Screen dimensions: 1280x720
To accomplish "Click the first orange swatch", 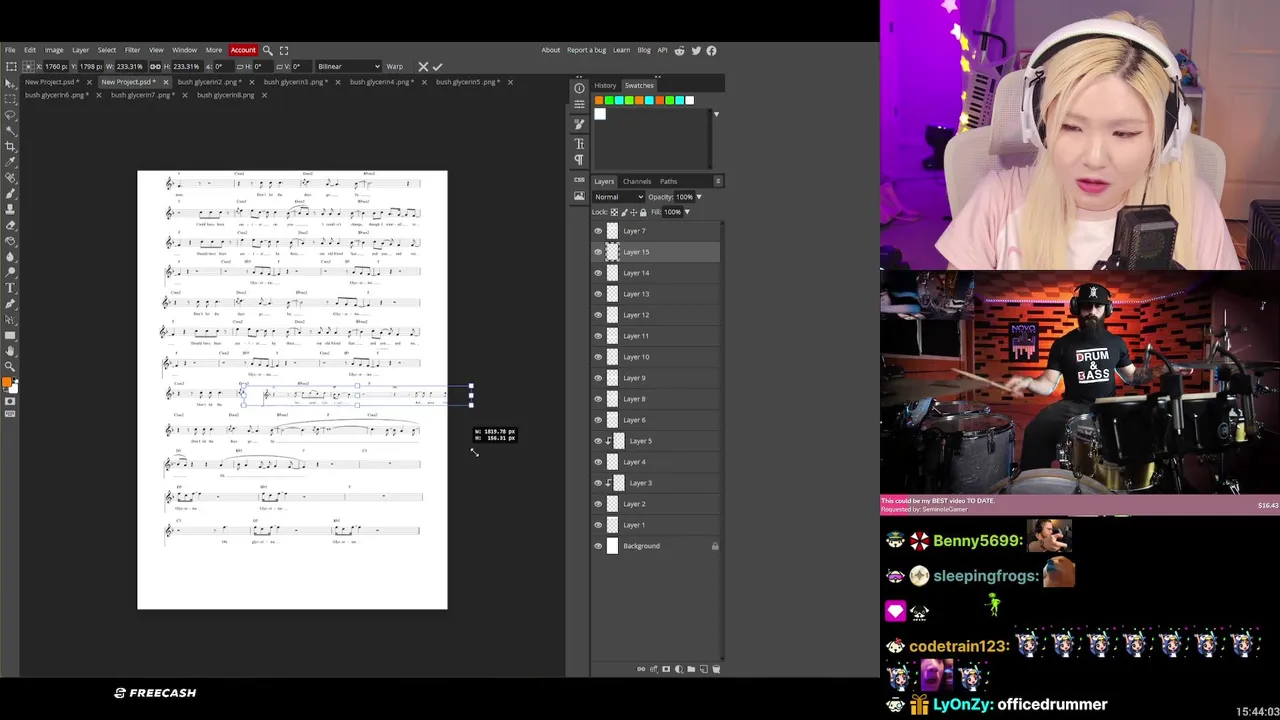I will (x=599, y=100).
